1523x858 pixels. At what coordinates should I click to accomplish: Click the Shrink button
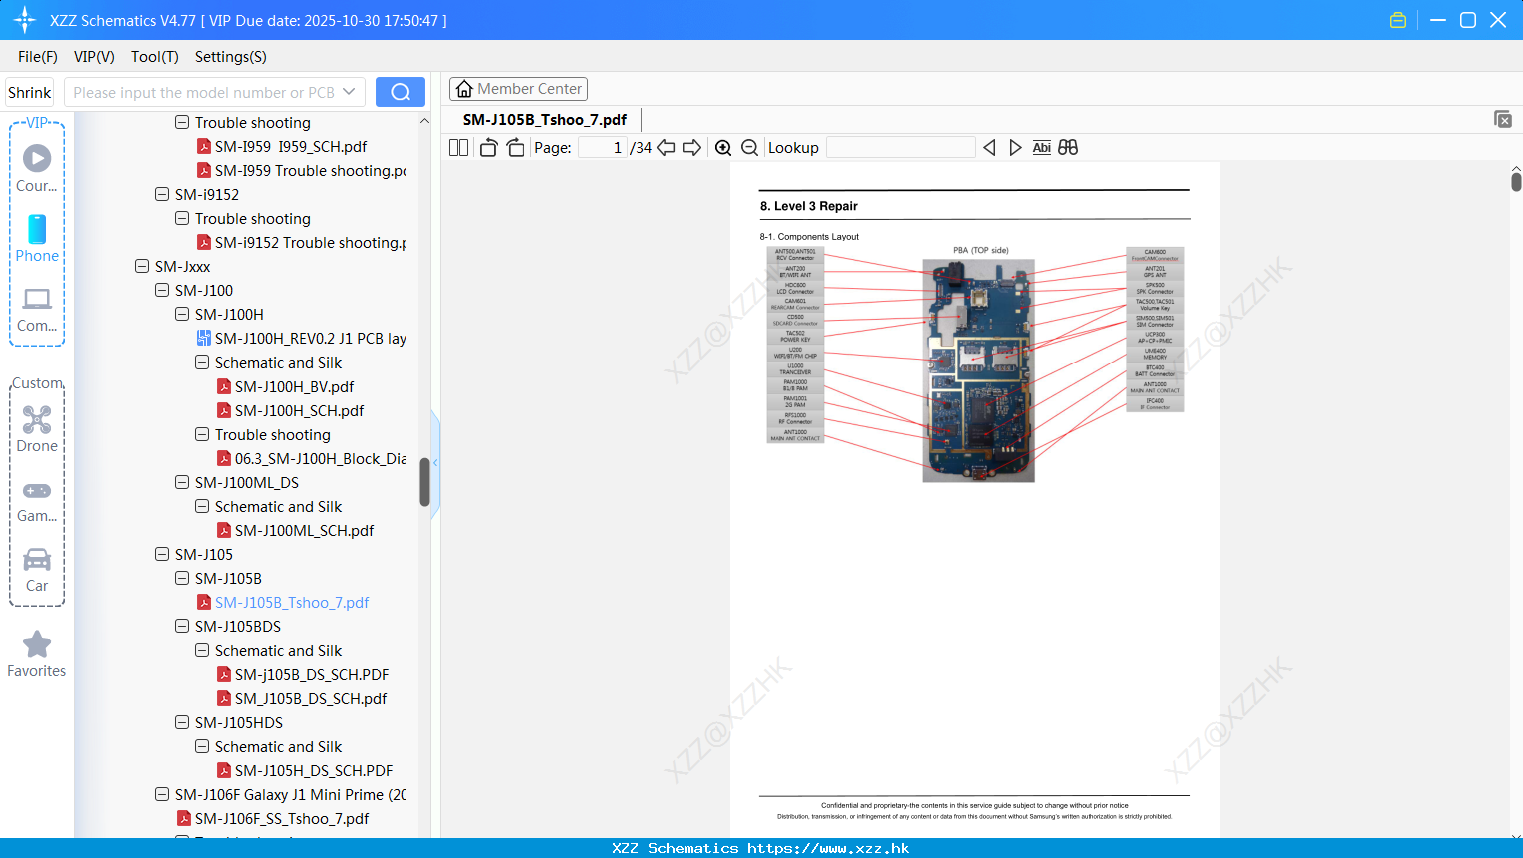(x=30, y=92)
